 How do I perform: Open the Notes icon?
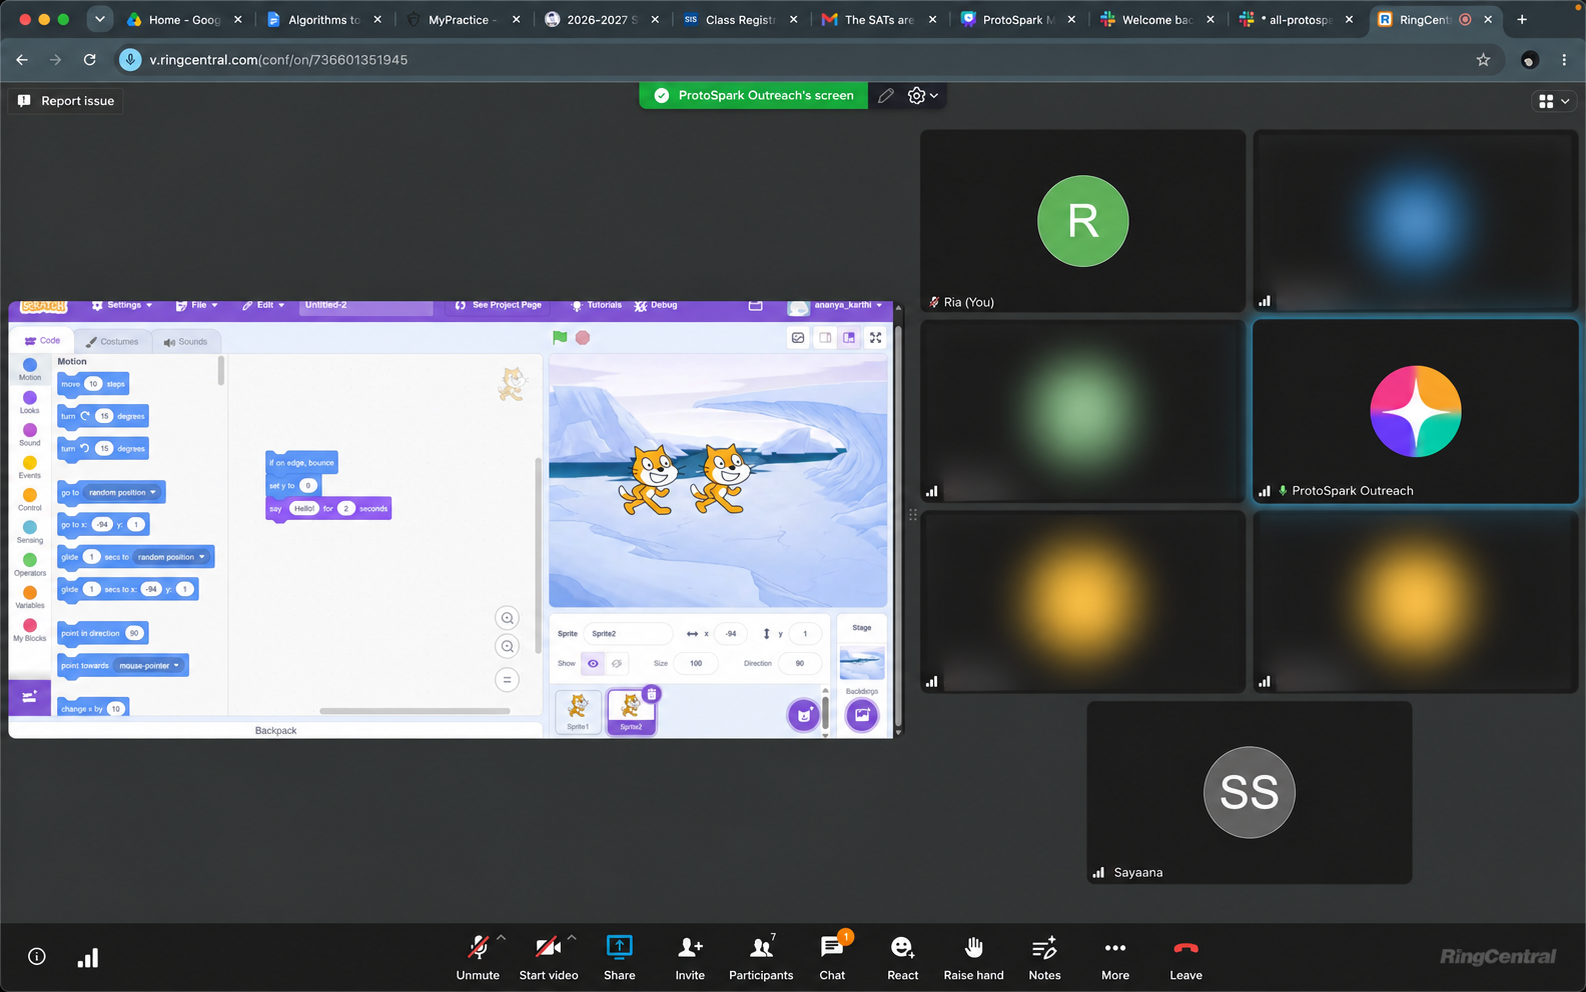pos(1044,947)
